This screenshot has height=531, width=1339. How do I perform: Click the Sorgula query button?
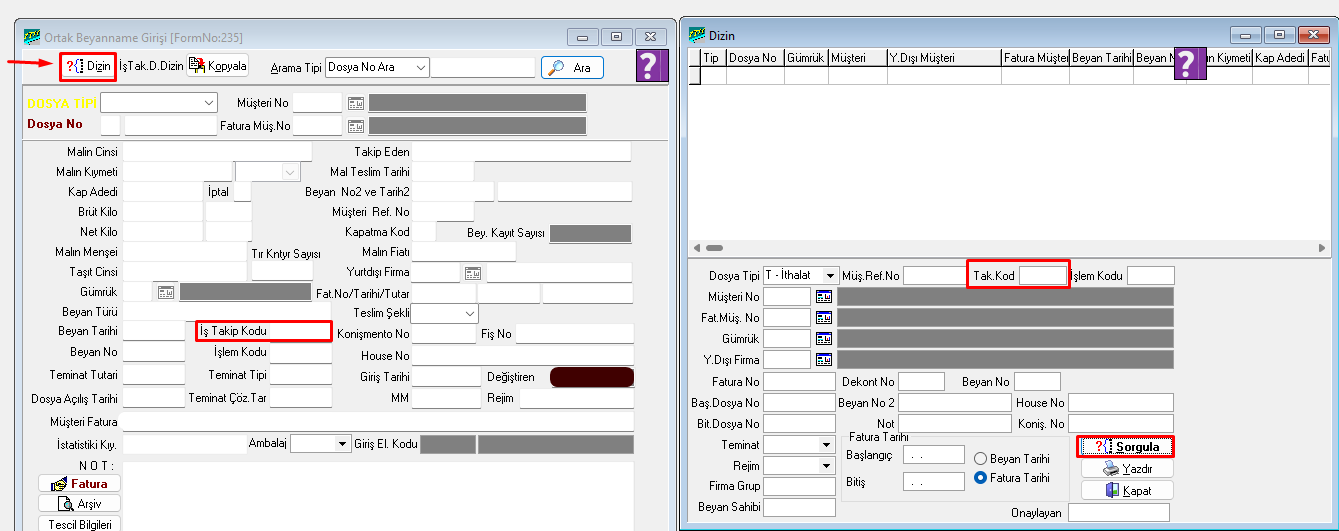point(1125,446)
